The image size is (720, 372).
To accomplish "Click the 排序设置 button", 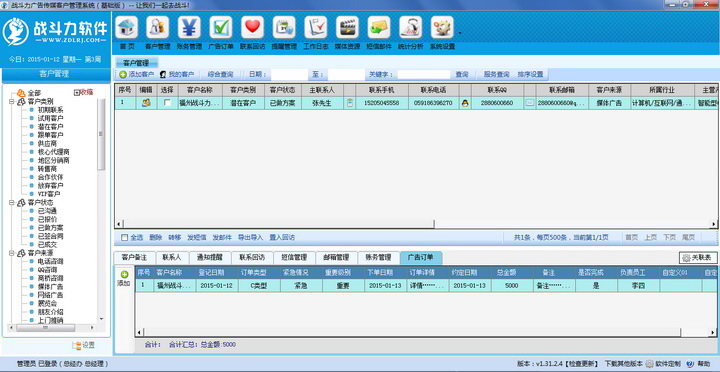I will tap(530, 74).
